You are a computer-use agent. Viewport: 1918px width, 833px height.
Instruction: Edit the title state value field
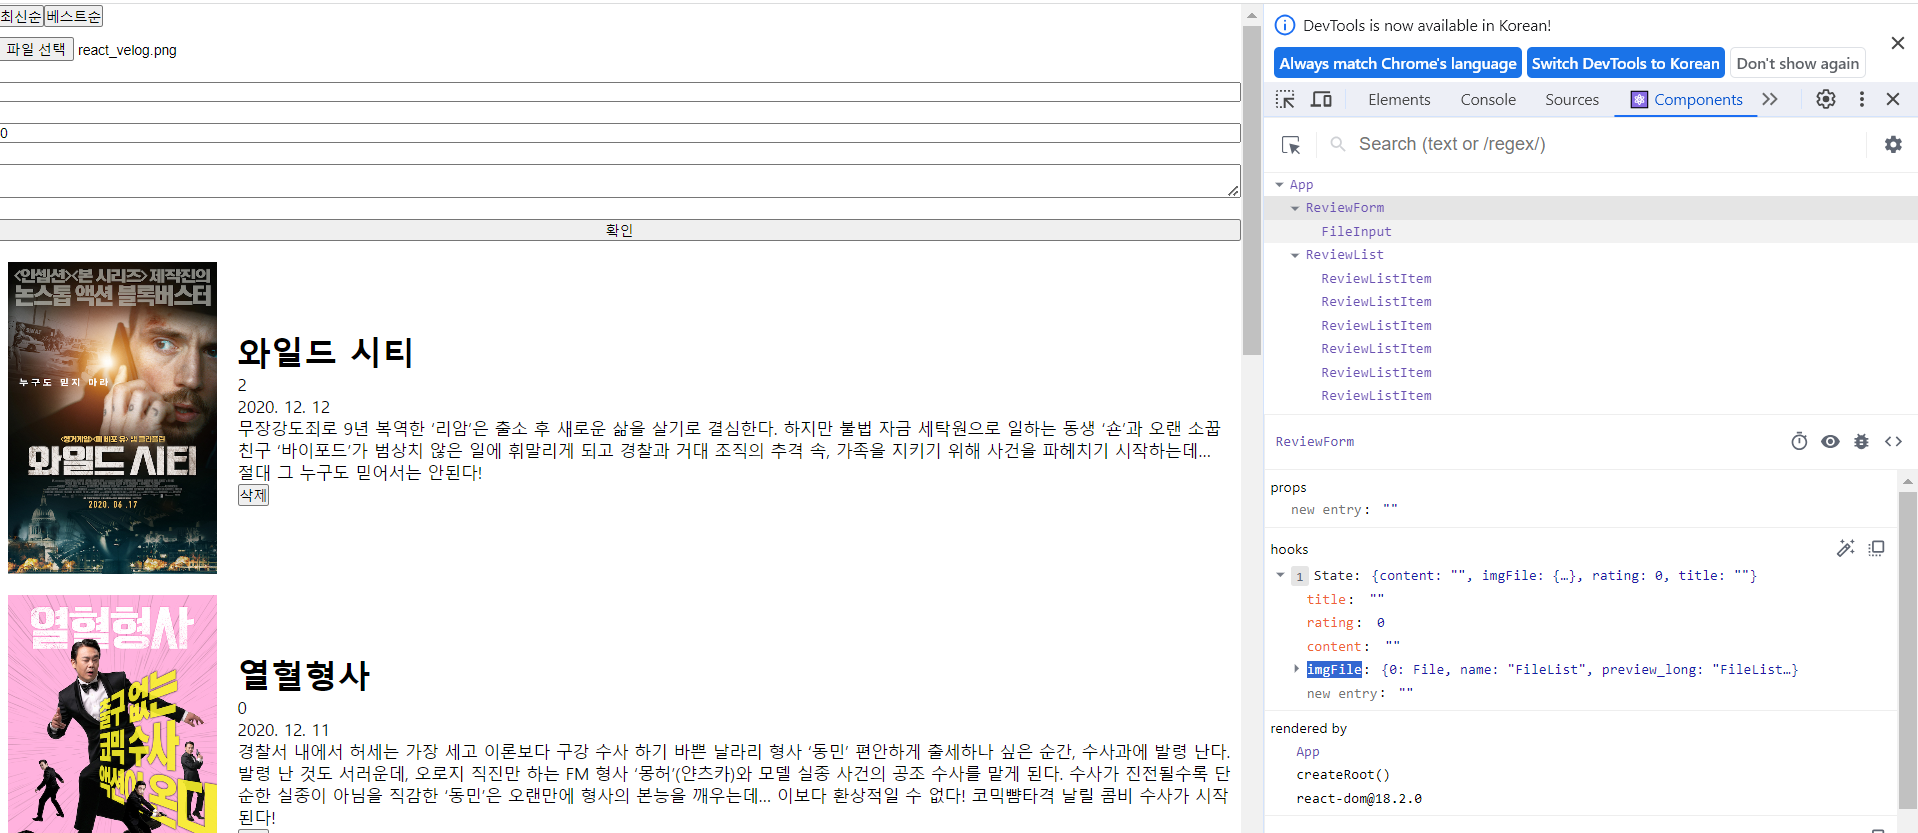[1377, 599]
